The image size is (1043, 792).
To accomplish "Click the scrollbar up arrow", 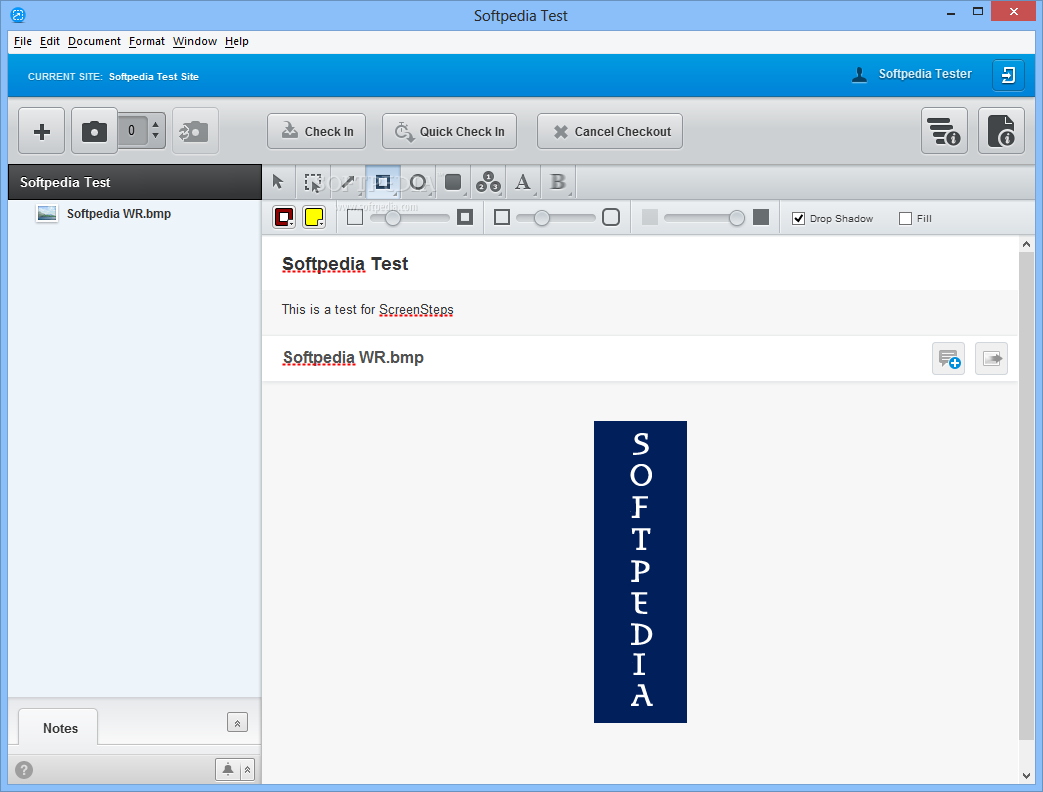I will [x=1026, y=245].
